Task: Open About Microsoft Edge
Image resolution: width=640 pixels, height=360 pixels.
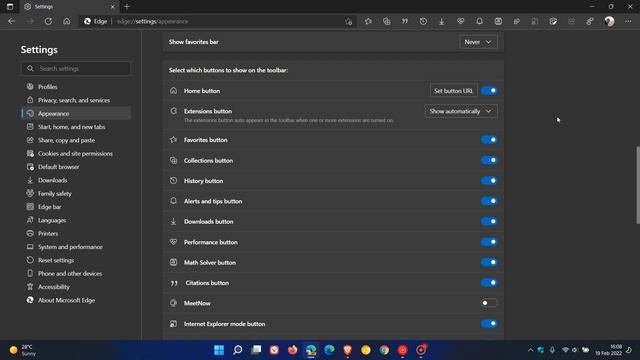Action: click(x=76, y=300)
